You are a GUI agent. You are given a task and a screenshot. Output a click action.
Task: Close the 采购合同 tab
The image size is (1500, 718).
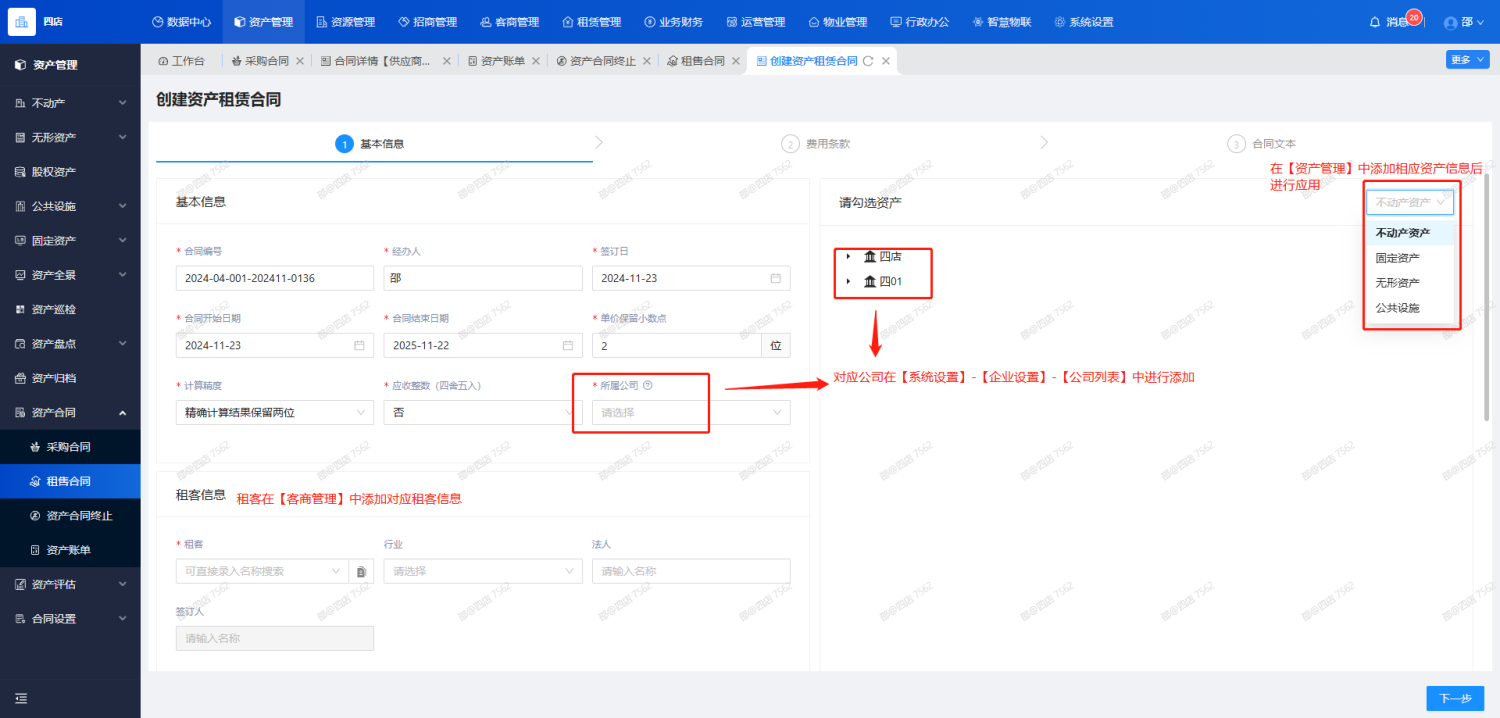(300, 61)
